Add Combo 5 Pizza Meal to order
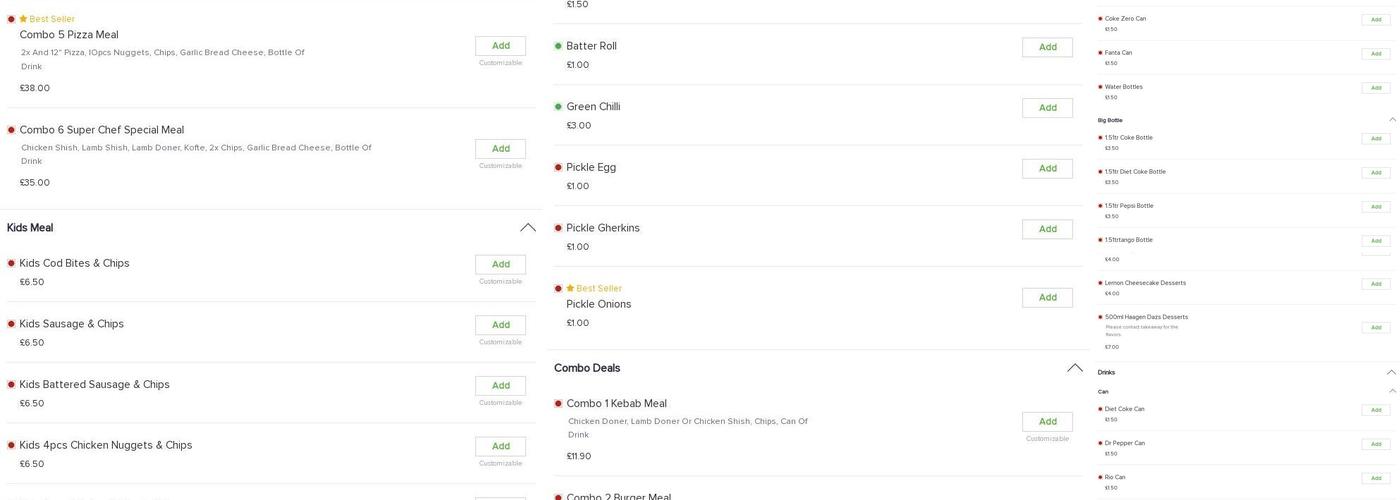This screenshot has width=1400, height=500. pos(500,46)
